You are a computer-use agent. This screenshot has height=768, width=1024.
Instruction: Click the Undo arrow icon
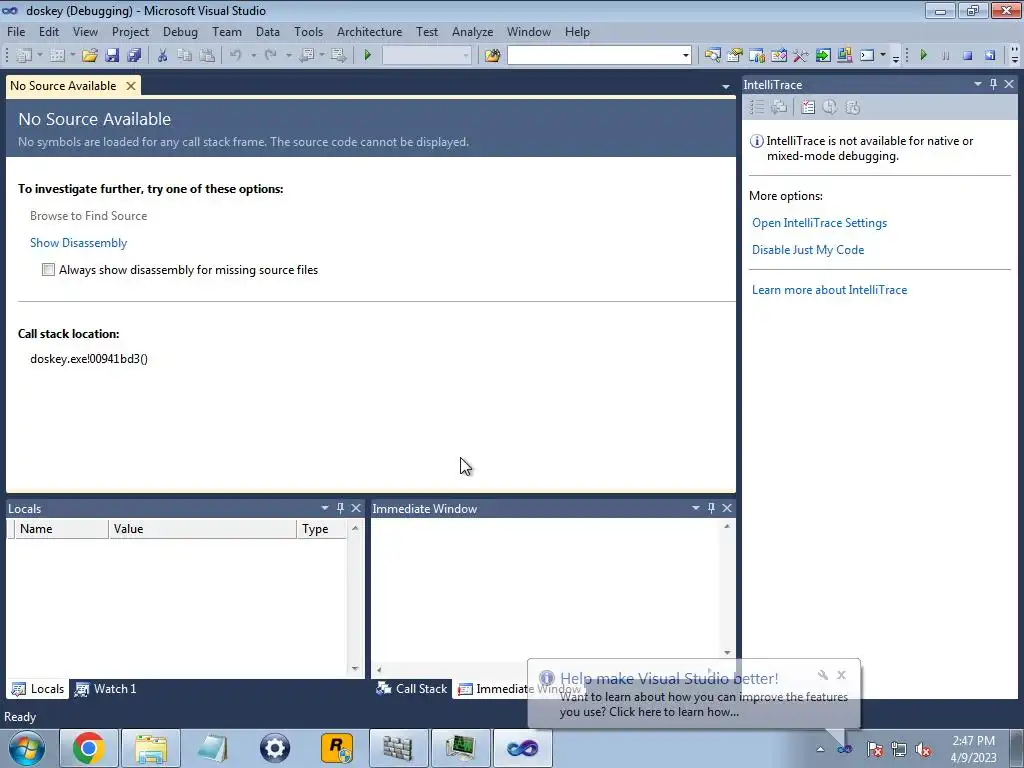[236, 56]
